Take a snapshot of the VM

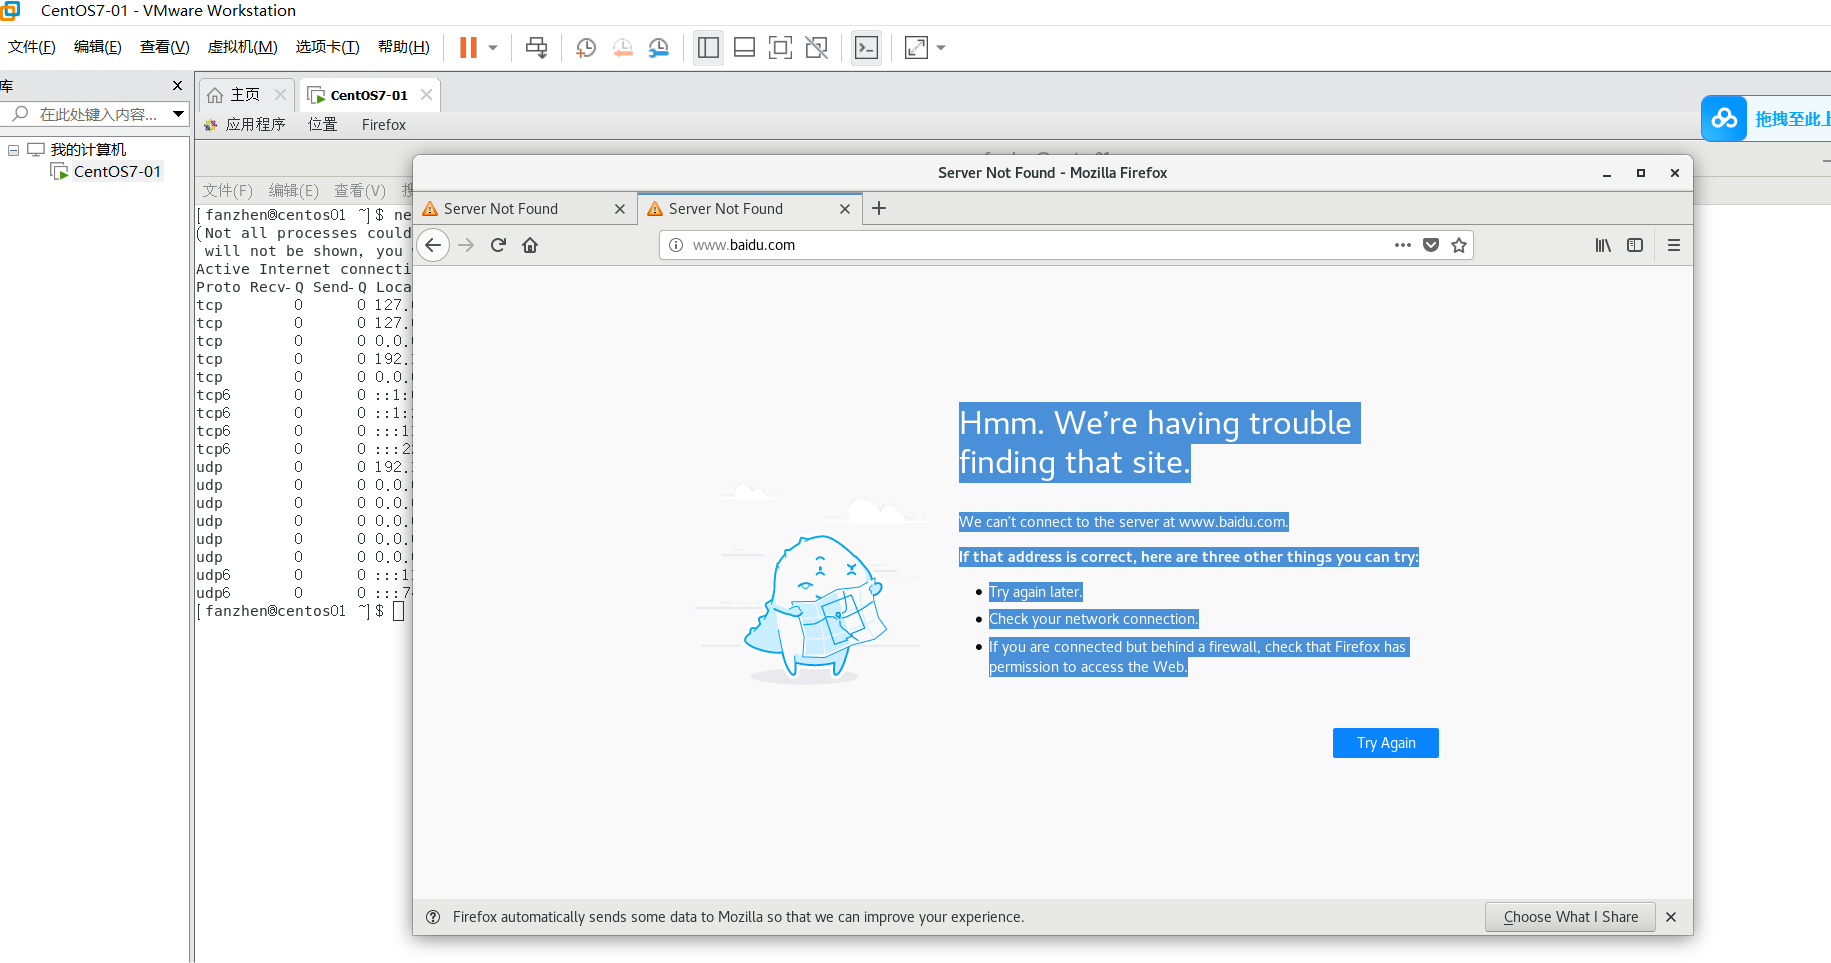(586, 47)
